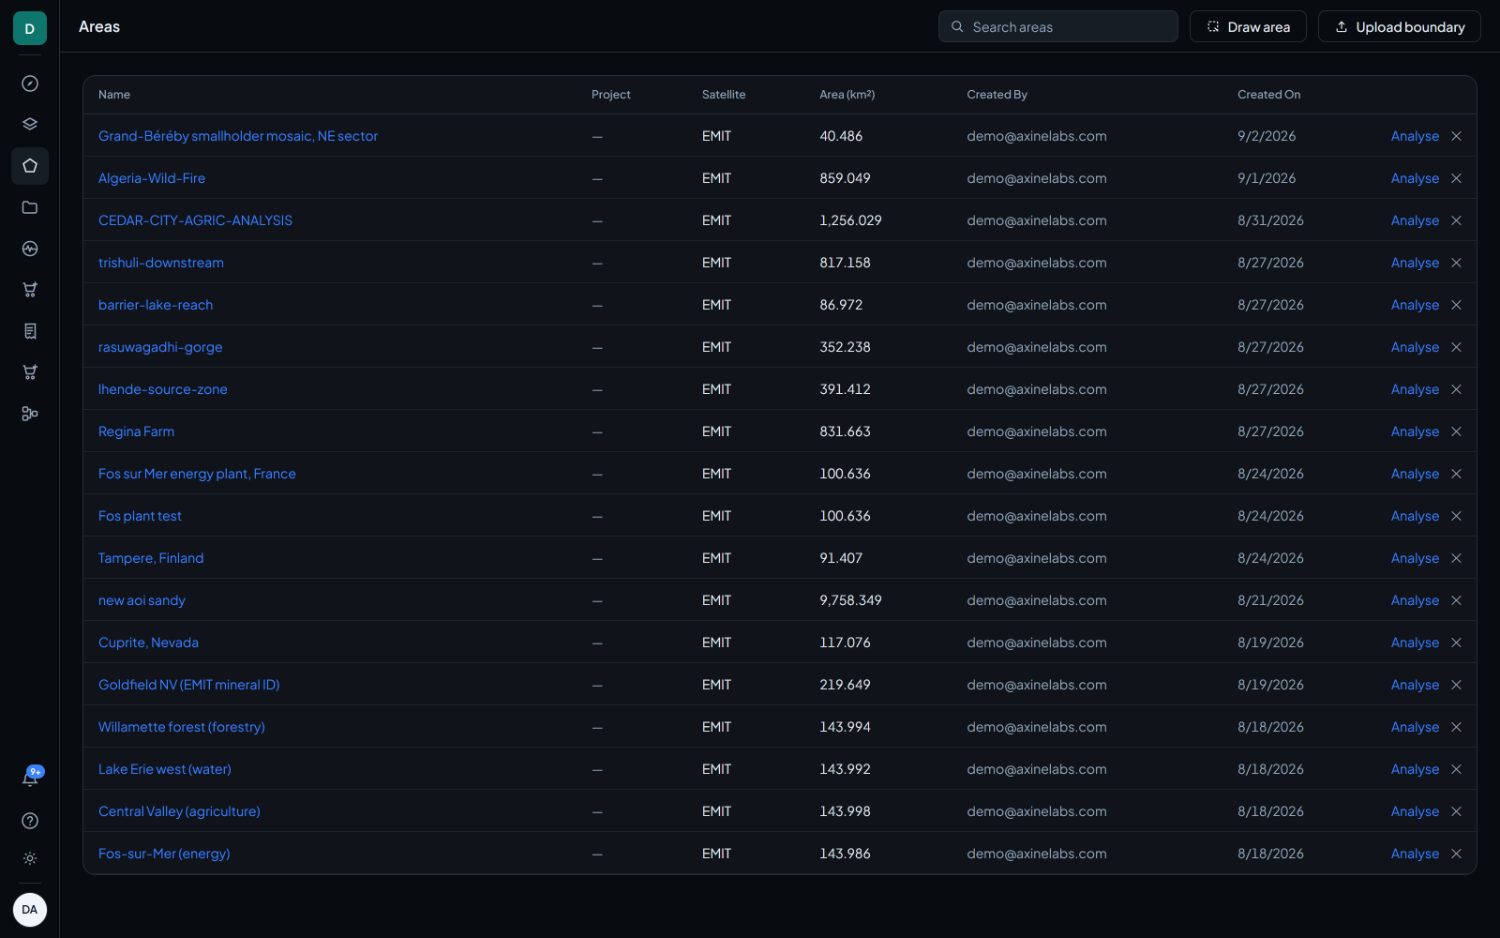
Task: Toggle the sun theme icon
Action: click(30, 858)
